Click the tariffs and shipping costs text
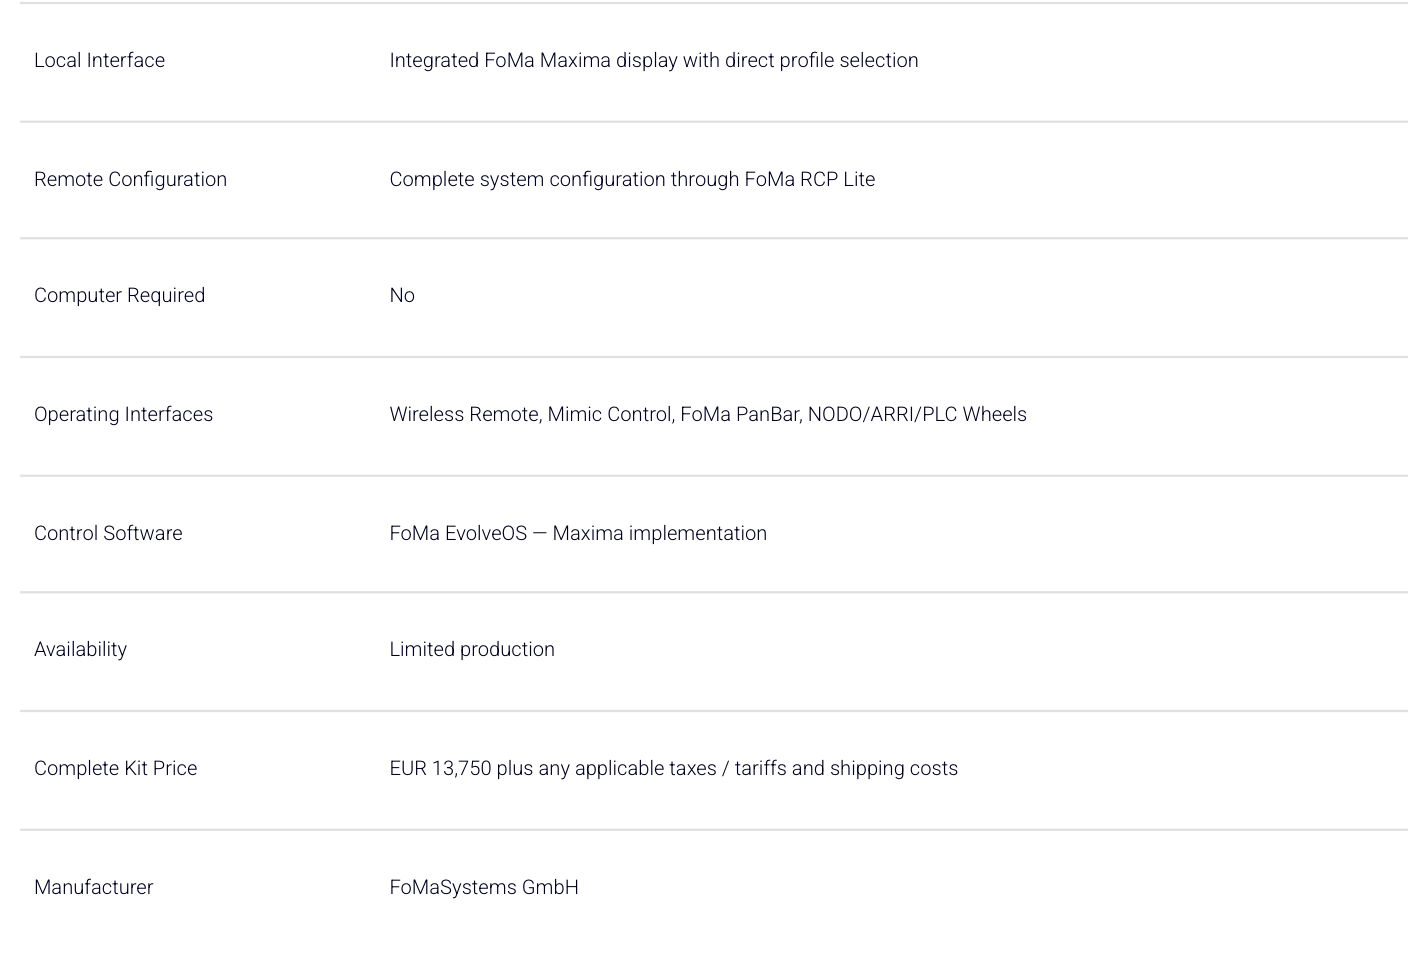1408x964 pixels. click(x=846, y=768)
